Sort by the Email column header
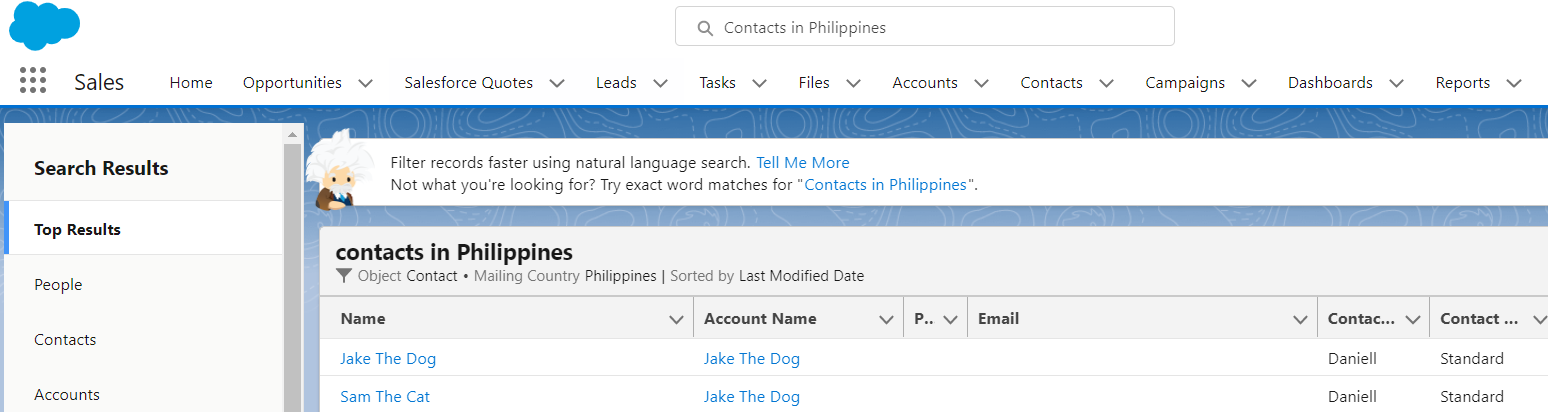Screen dimensions: 1548x412 tap(998, 318)
